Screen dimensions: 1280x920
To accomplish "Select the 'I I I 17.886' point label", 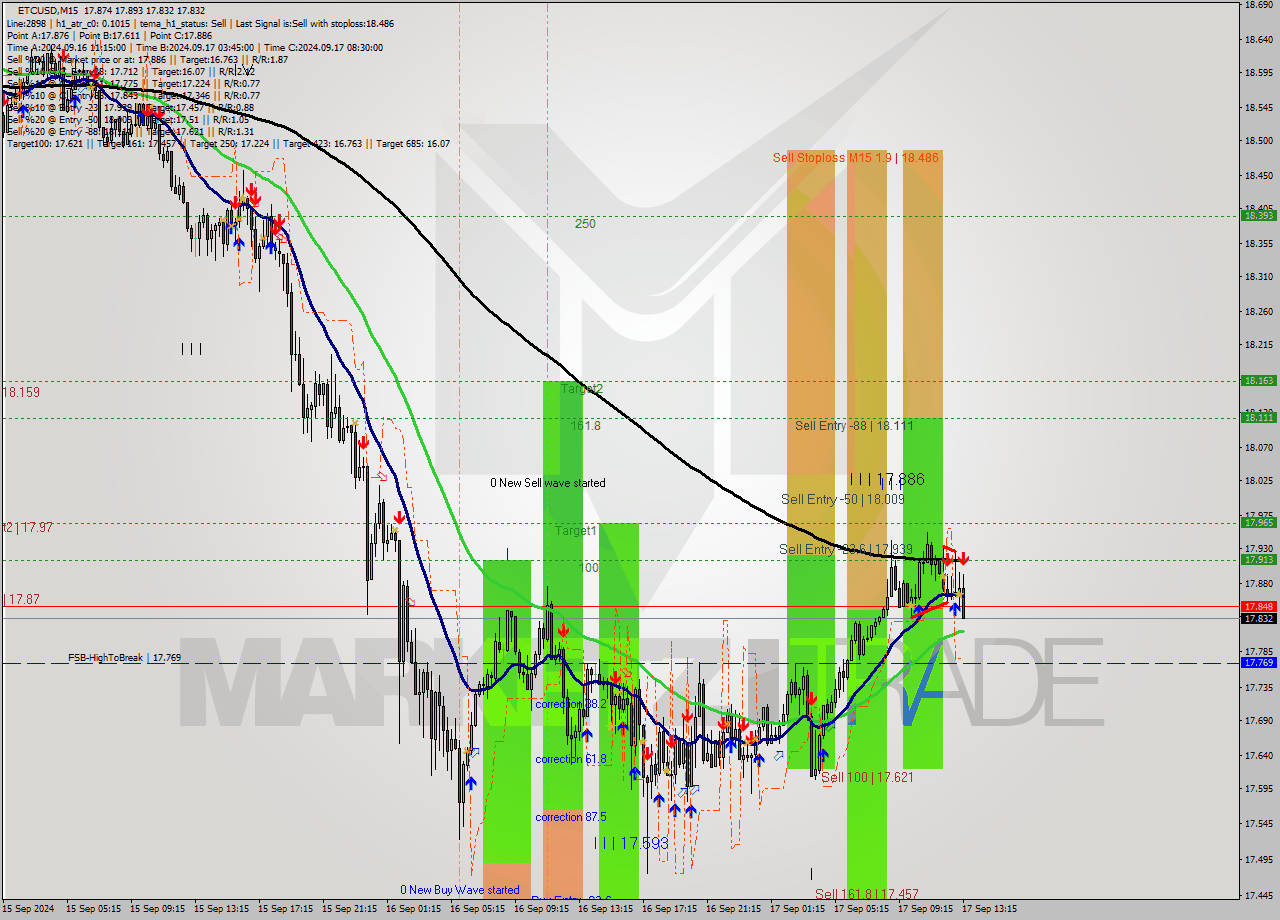I will click(x=887, y=480).
